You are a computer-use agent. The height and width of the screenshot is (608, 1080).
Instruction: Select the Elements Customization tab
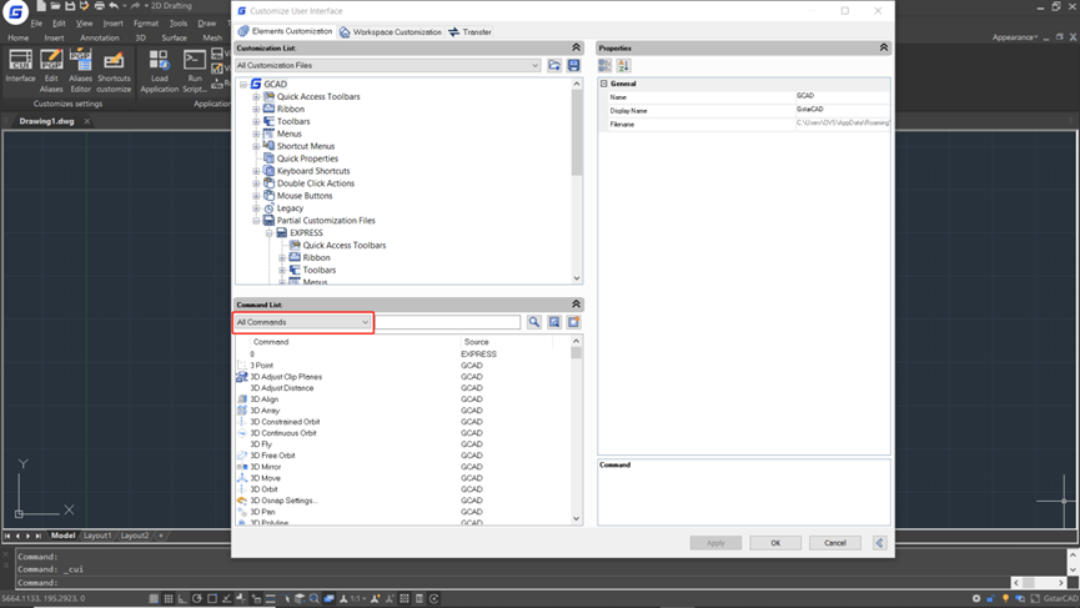285,32
